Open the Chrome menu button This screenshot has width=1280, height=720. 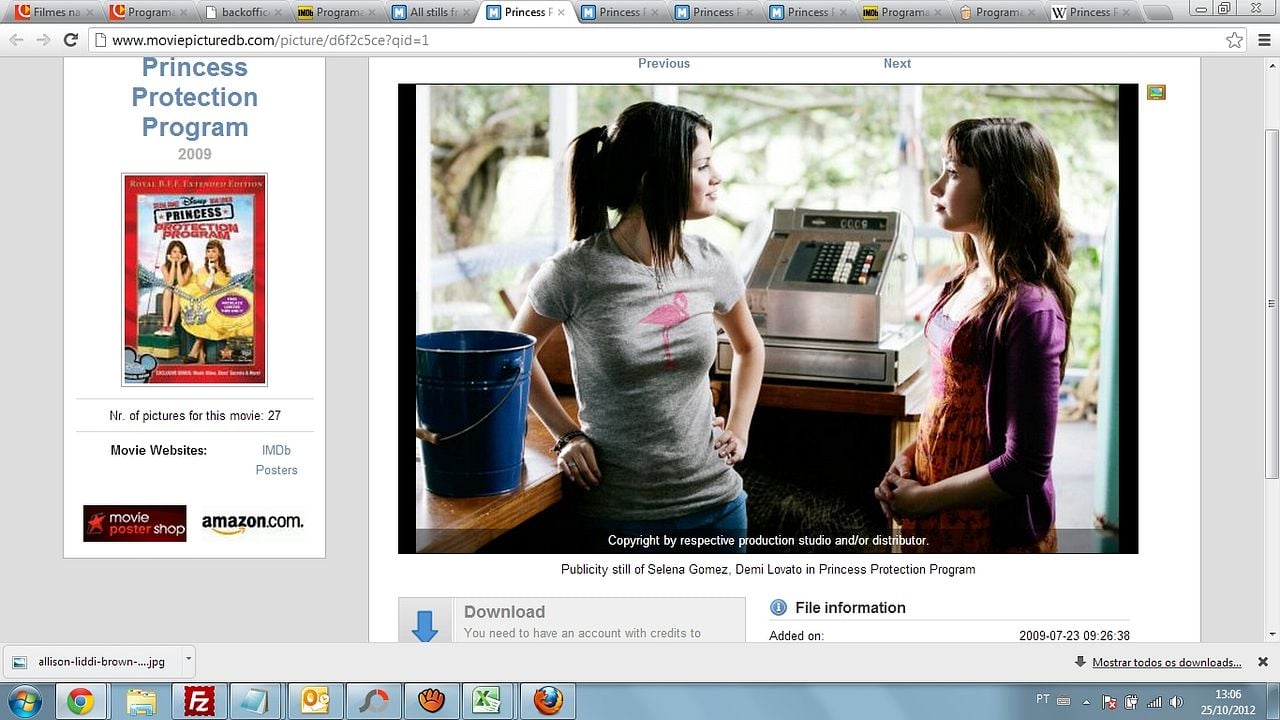[1264, 40]
